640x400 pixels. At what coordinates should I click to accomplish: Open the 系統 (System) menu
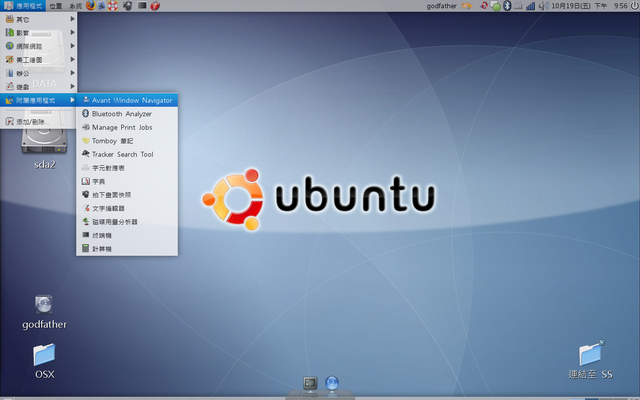pos(76,6)
